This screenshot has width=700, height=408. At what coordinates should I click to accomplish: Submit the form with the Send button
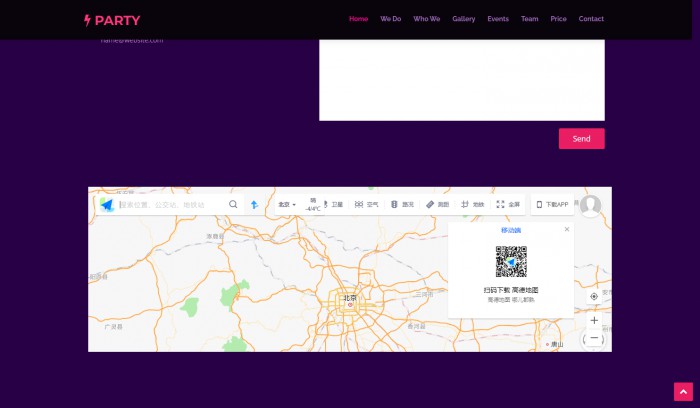tap(582, 138)
